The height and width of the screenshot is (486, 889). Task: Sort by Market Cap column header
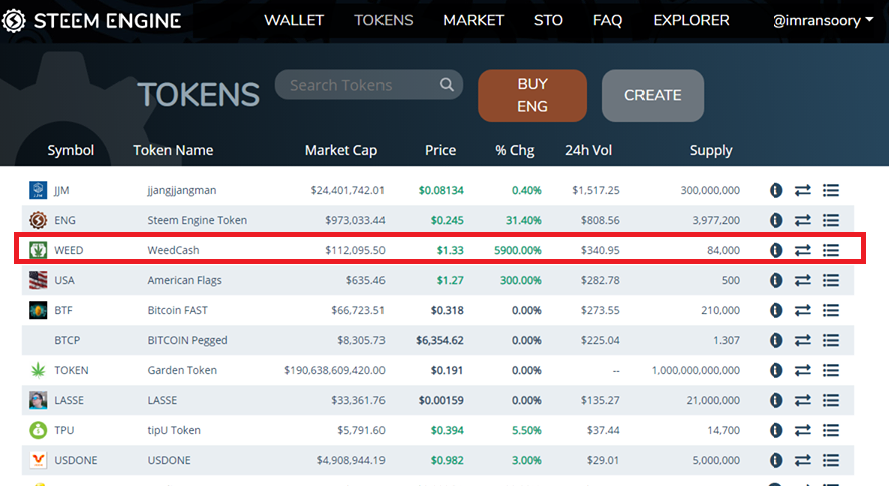tap(341, 150)
